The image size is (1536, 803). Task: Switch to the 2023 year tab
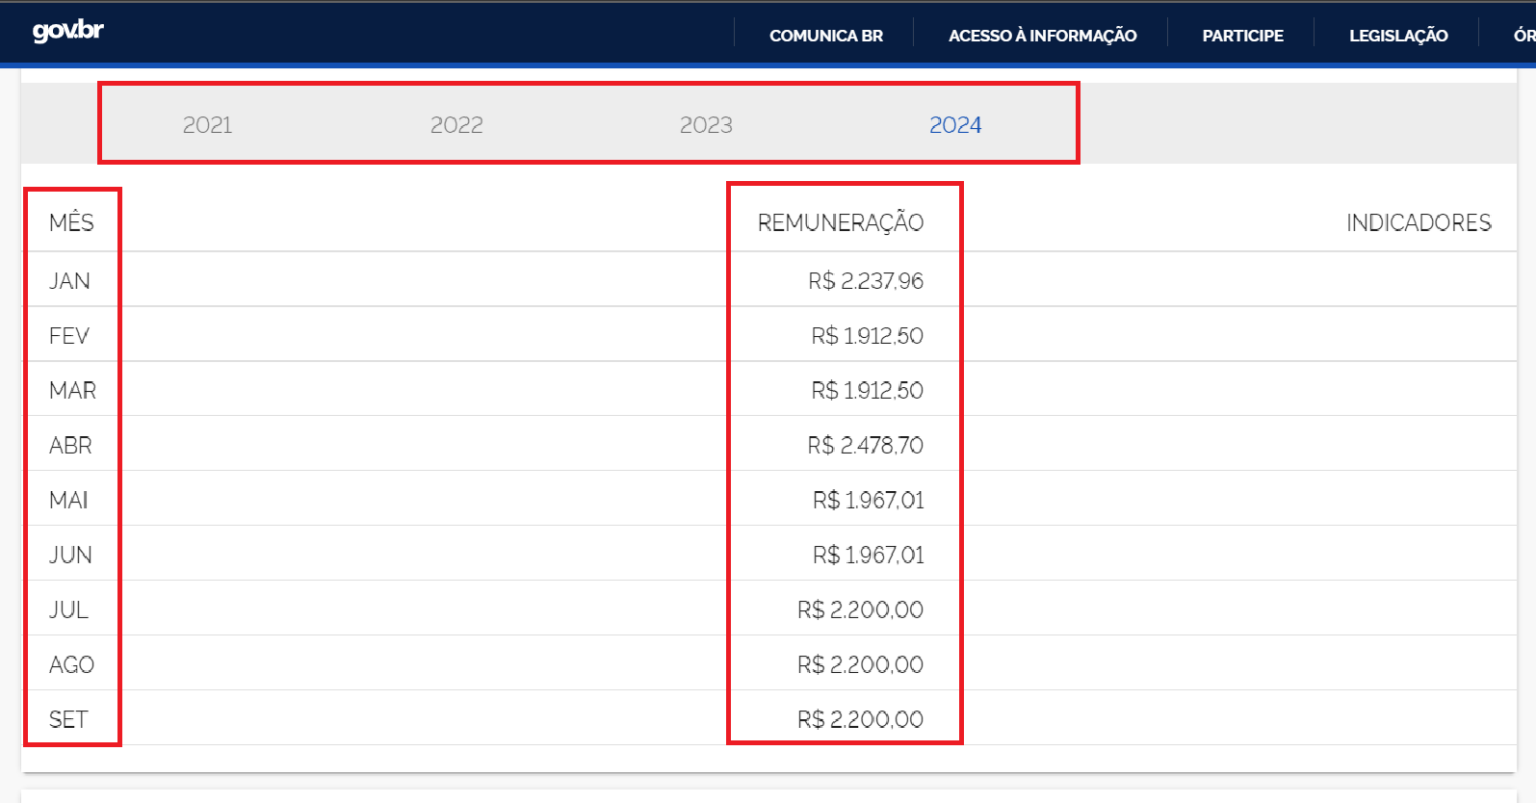click(x=706, y=125)
